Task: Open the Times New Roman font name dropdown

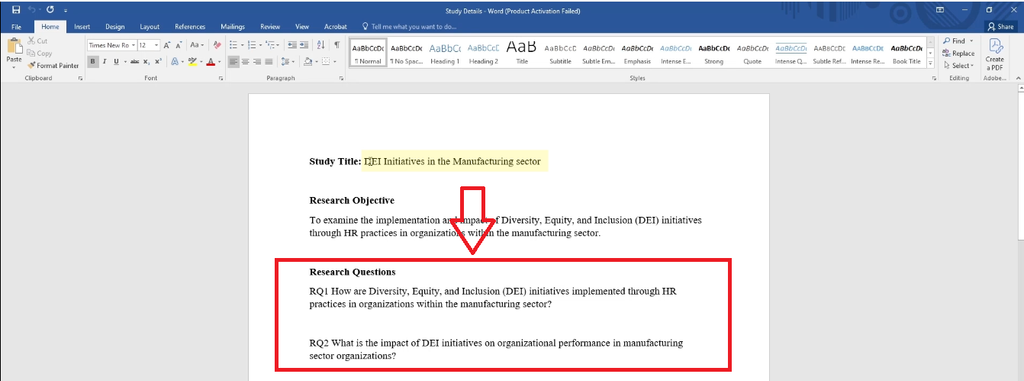Action: pos(133,45)
